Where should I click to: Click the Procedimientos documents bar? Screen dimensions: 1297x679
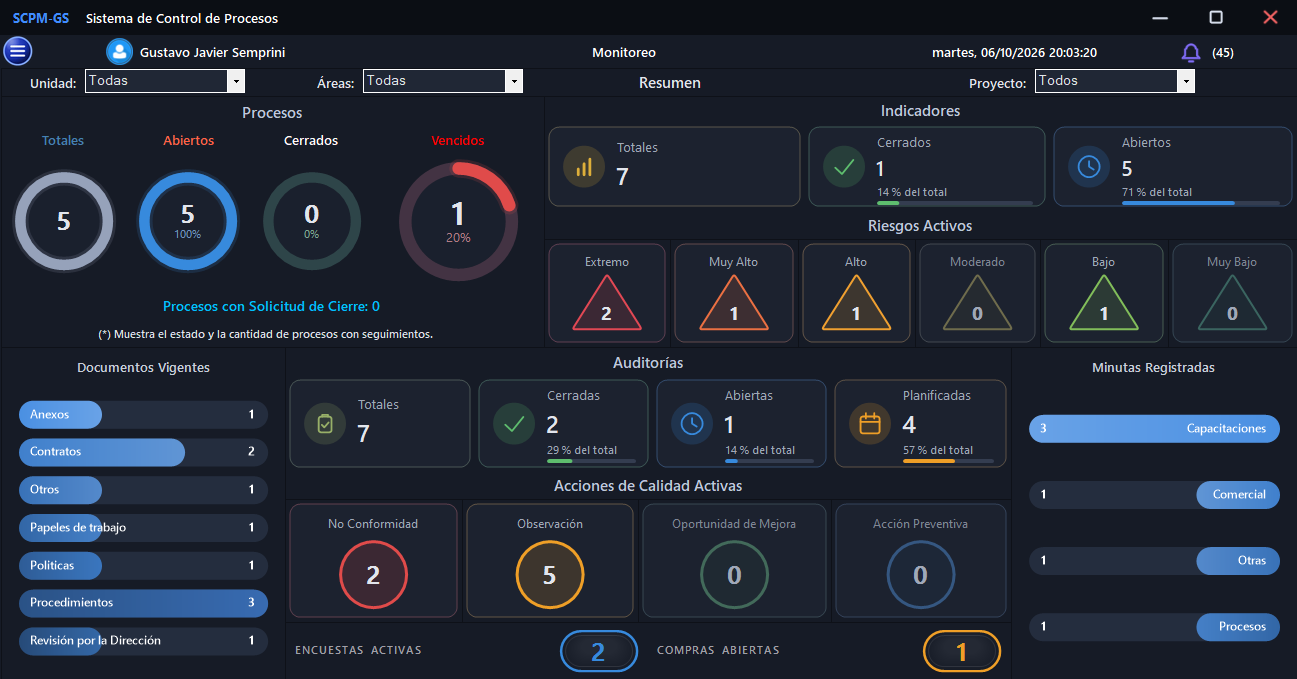click(x=143, y=603)
